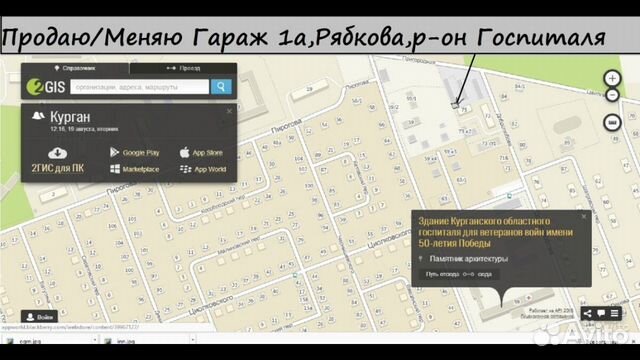640x360 pixels.
Task: Open the Marketplace link
Action: pyautogui.click(x=141, y=169)
